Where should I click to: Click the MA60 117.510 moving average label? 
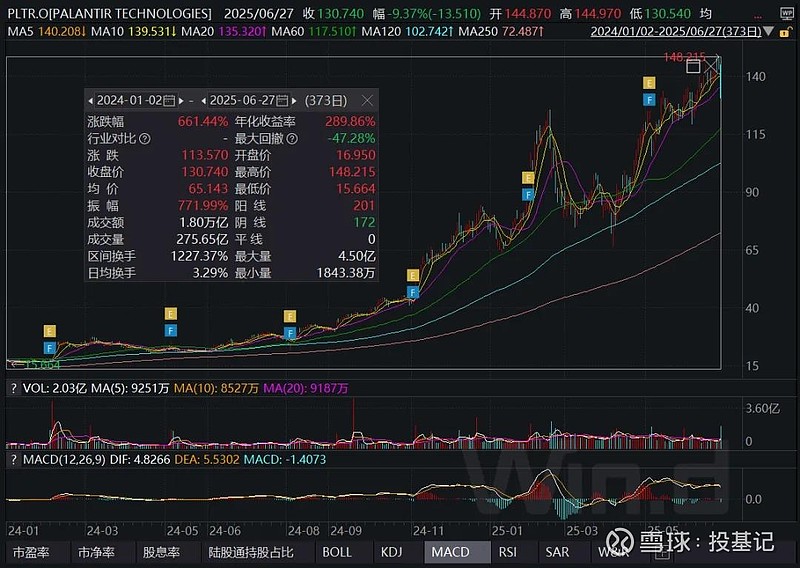click(314, 32)
